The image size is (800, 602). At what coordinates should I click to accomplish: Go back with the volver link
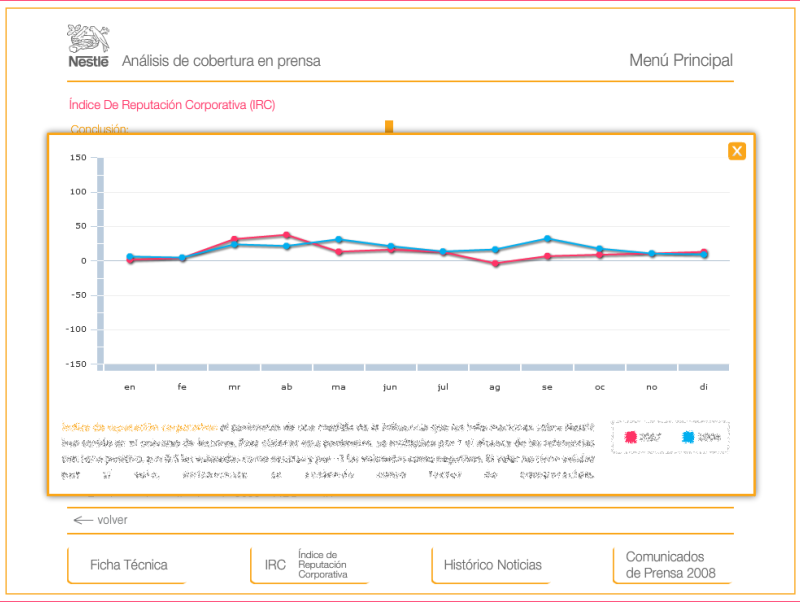(101, 520)
